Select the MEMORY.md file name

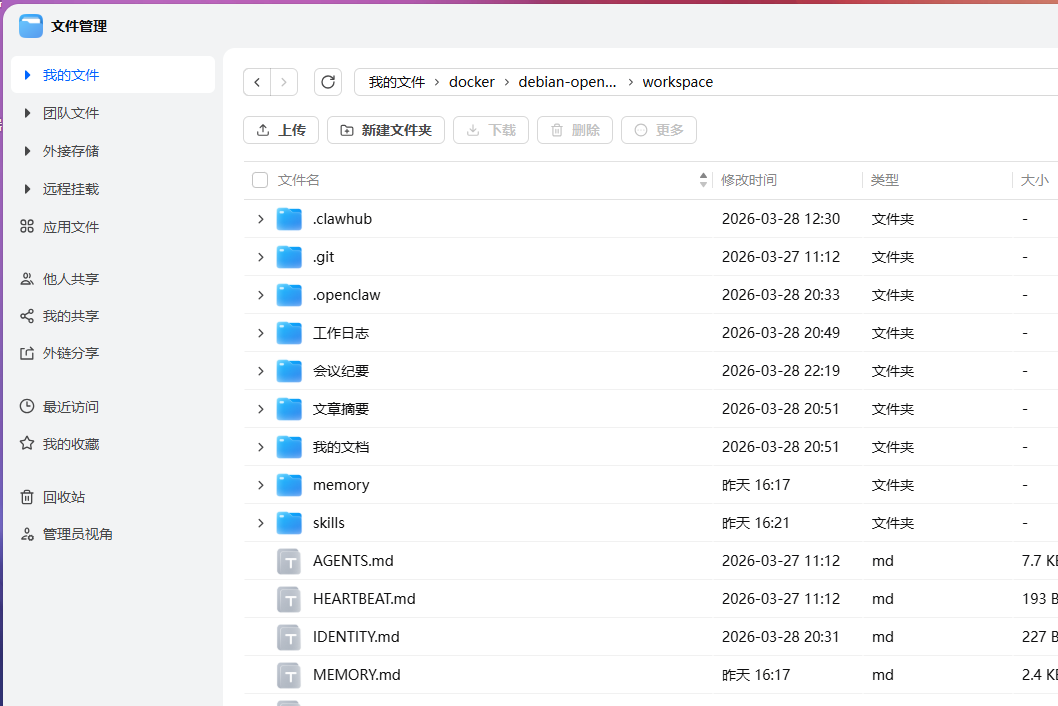coord(357,675)
